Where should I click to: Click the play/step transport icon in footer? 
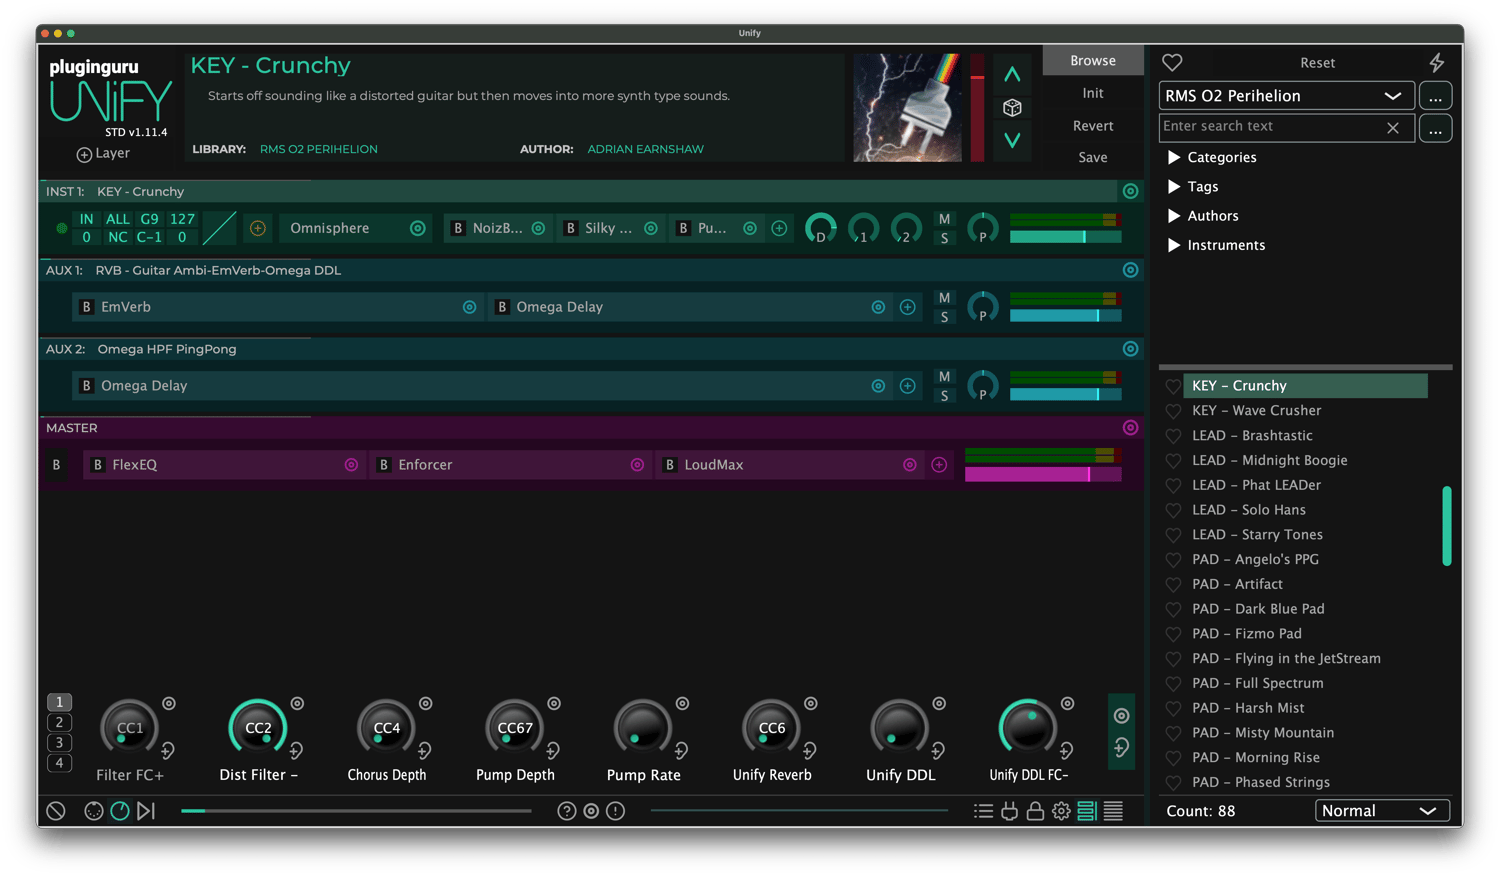coord(146,811)
